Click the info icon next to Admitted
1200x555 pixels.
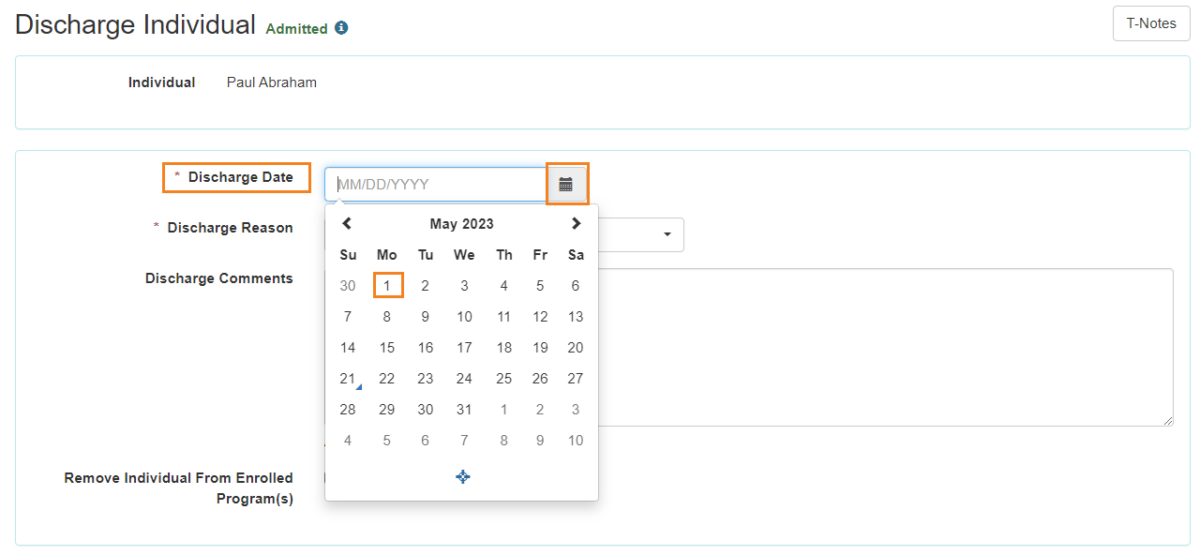coord(342,29)
